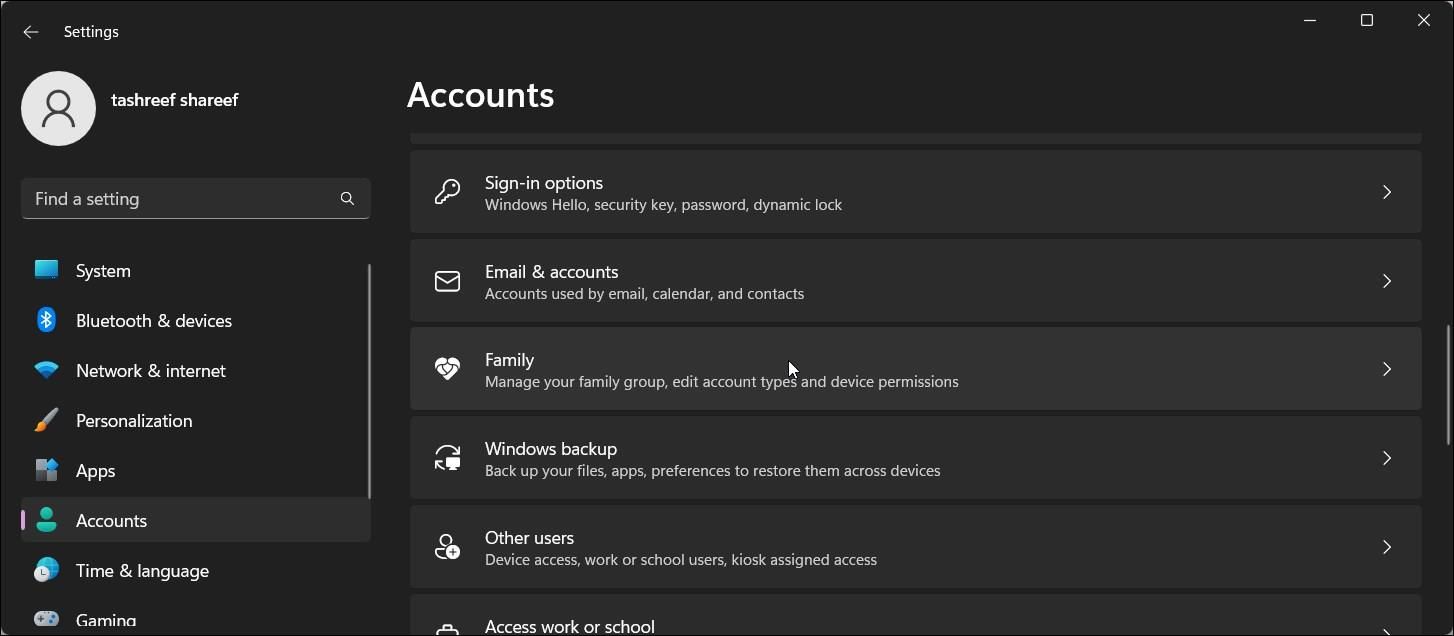1454x636 pixels.
Task: Click the Windows backup sync icon
Action: tap(447, 458)
